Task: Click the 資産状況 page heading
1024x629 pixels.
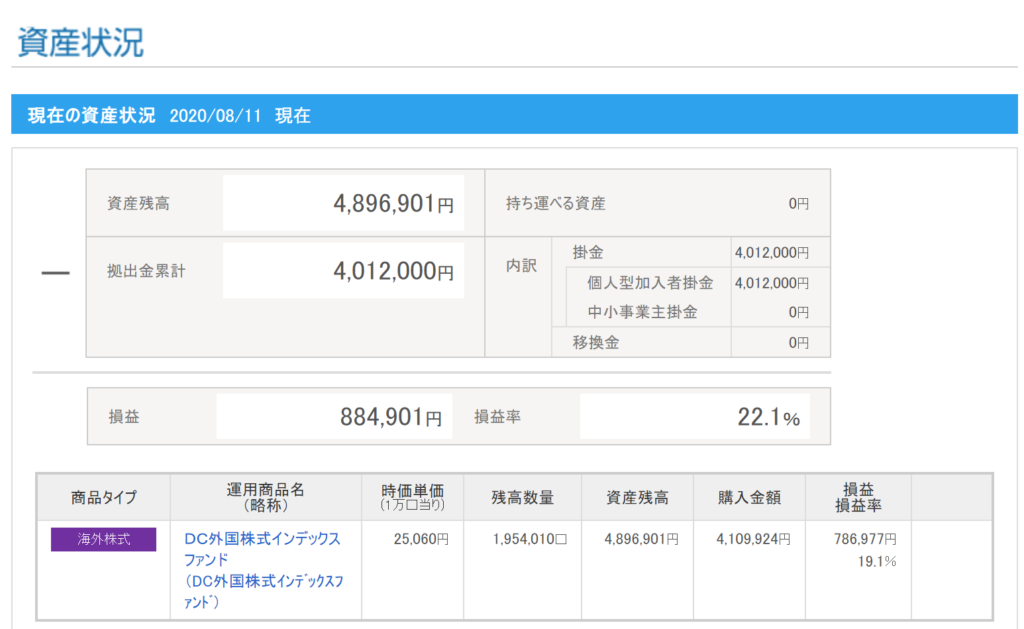Action: pos(81,42)
